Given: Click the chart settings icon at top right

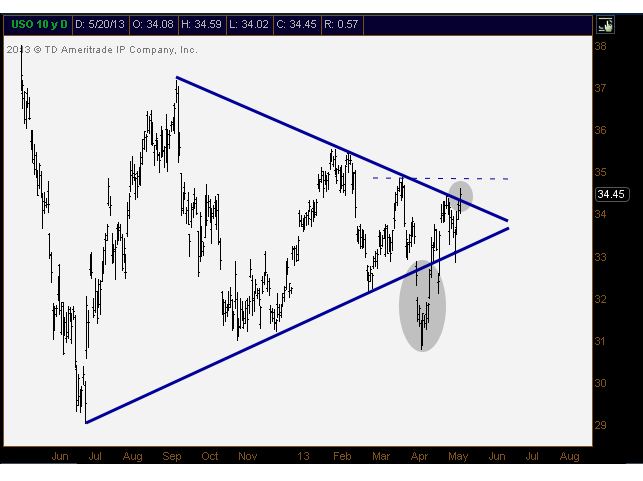Looking at the screenshot, I should click(x=605, y=25).
